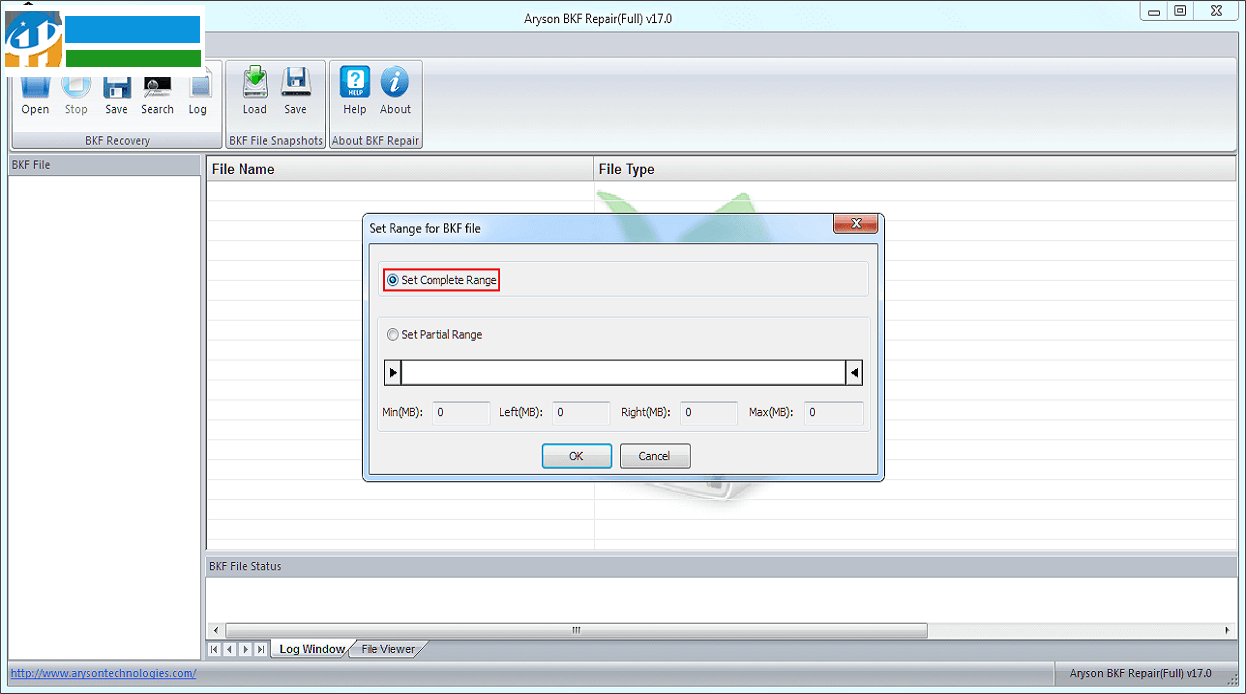
Task: Visit the Aryson Technologies website link
Action: (x=101, y=673)
